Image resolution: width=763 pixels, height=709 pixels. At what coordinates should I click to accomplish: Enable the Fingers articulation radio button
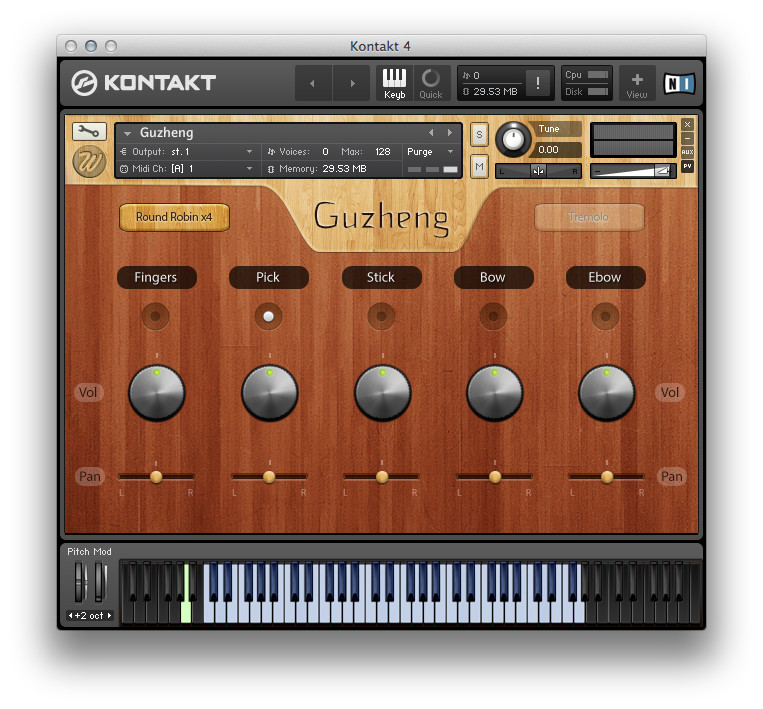click(x=155, y=317)
